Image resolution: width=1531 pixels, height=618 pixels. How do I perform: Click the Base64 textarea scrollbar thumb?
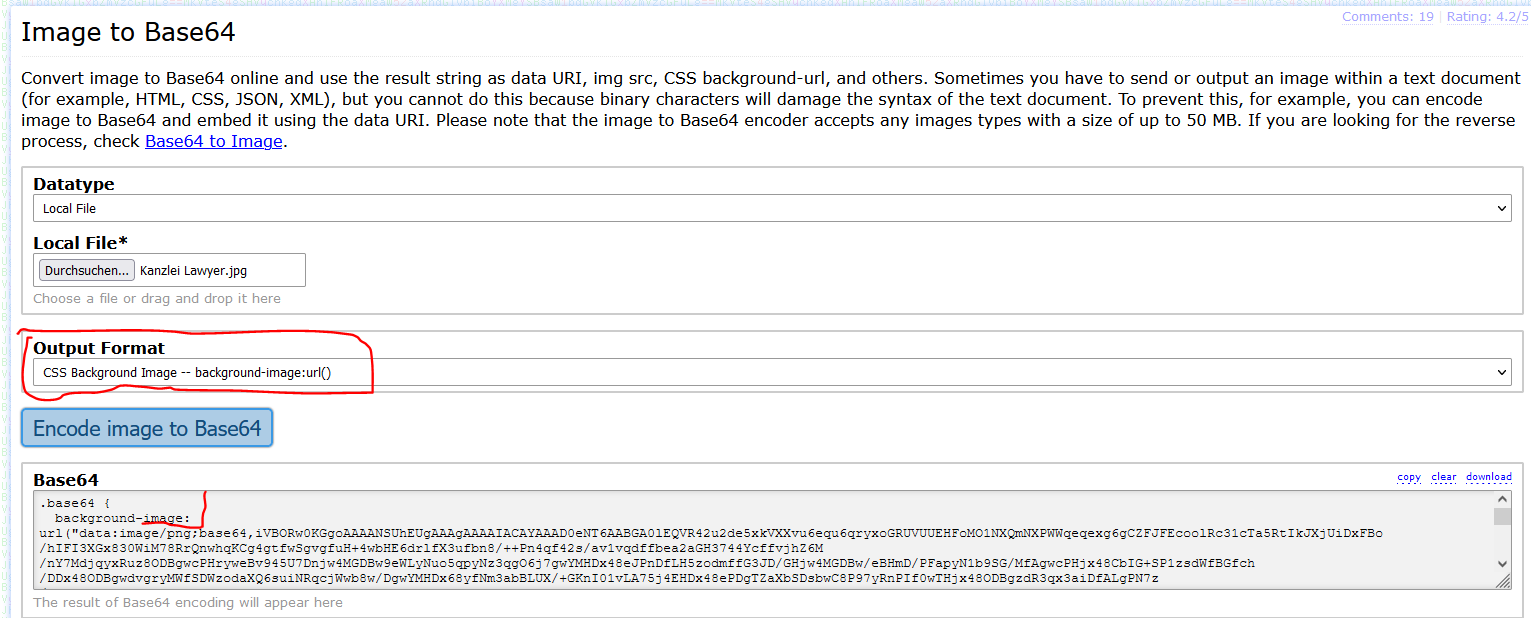click(1502, 516)
